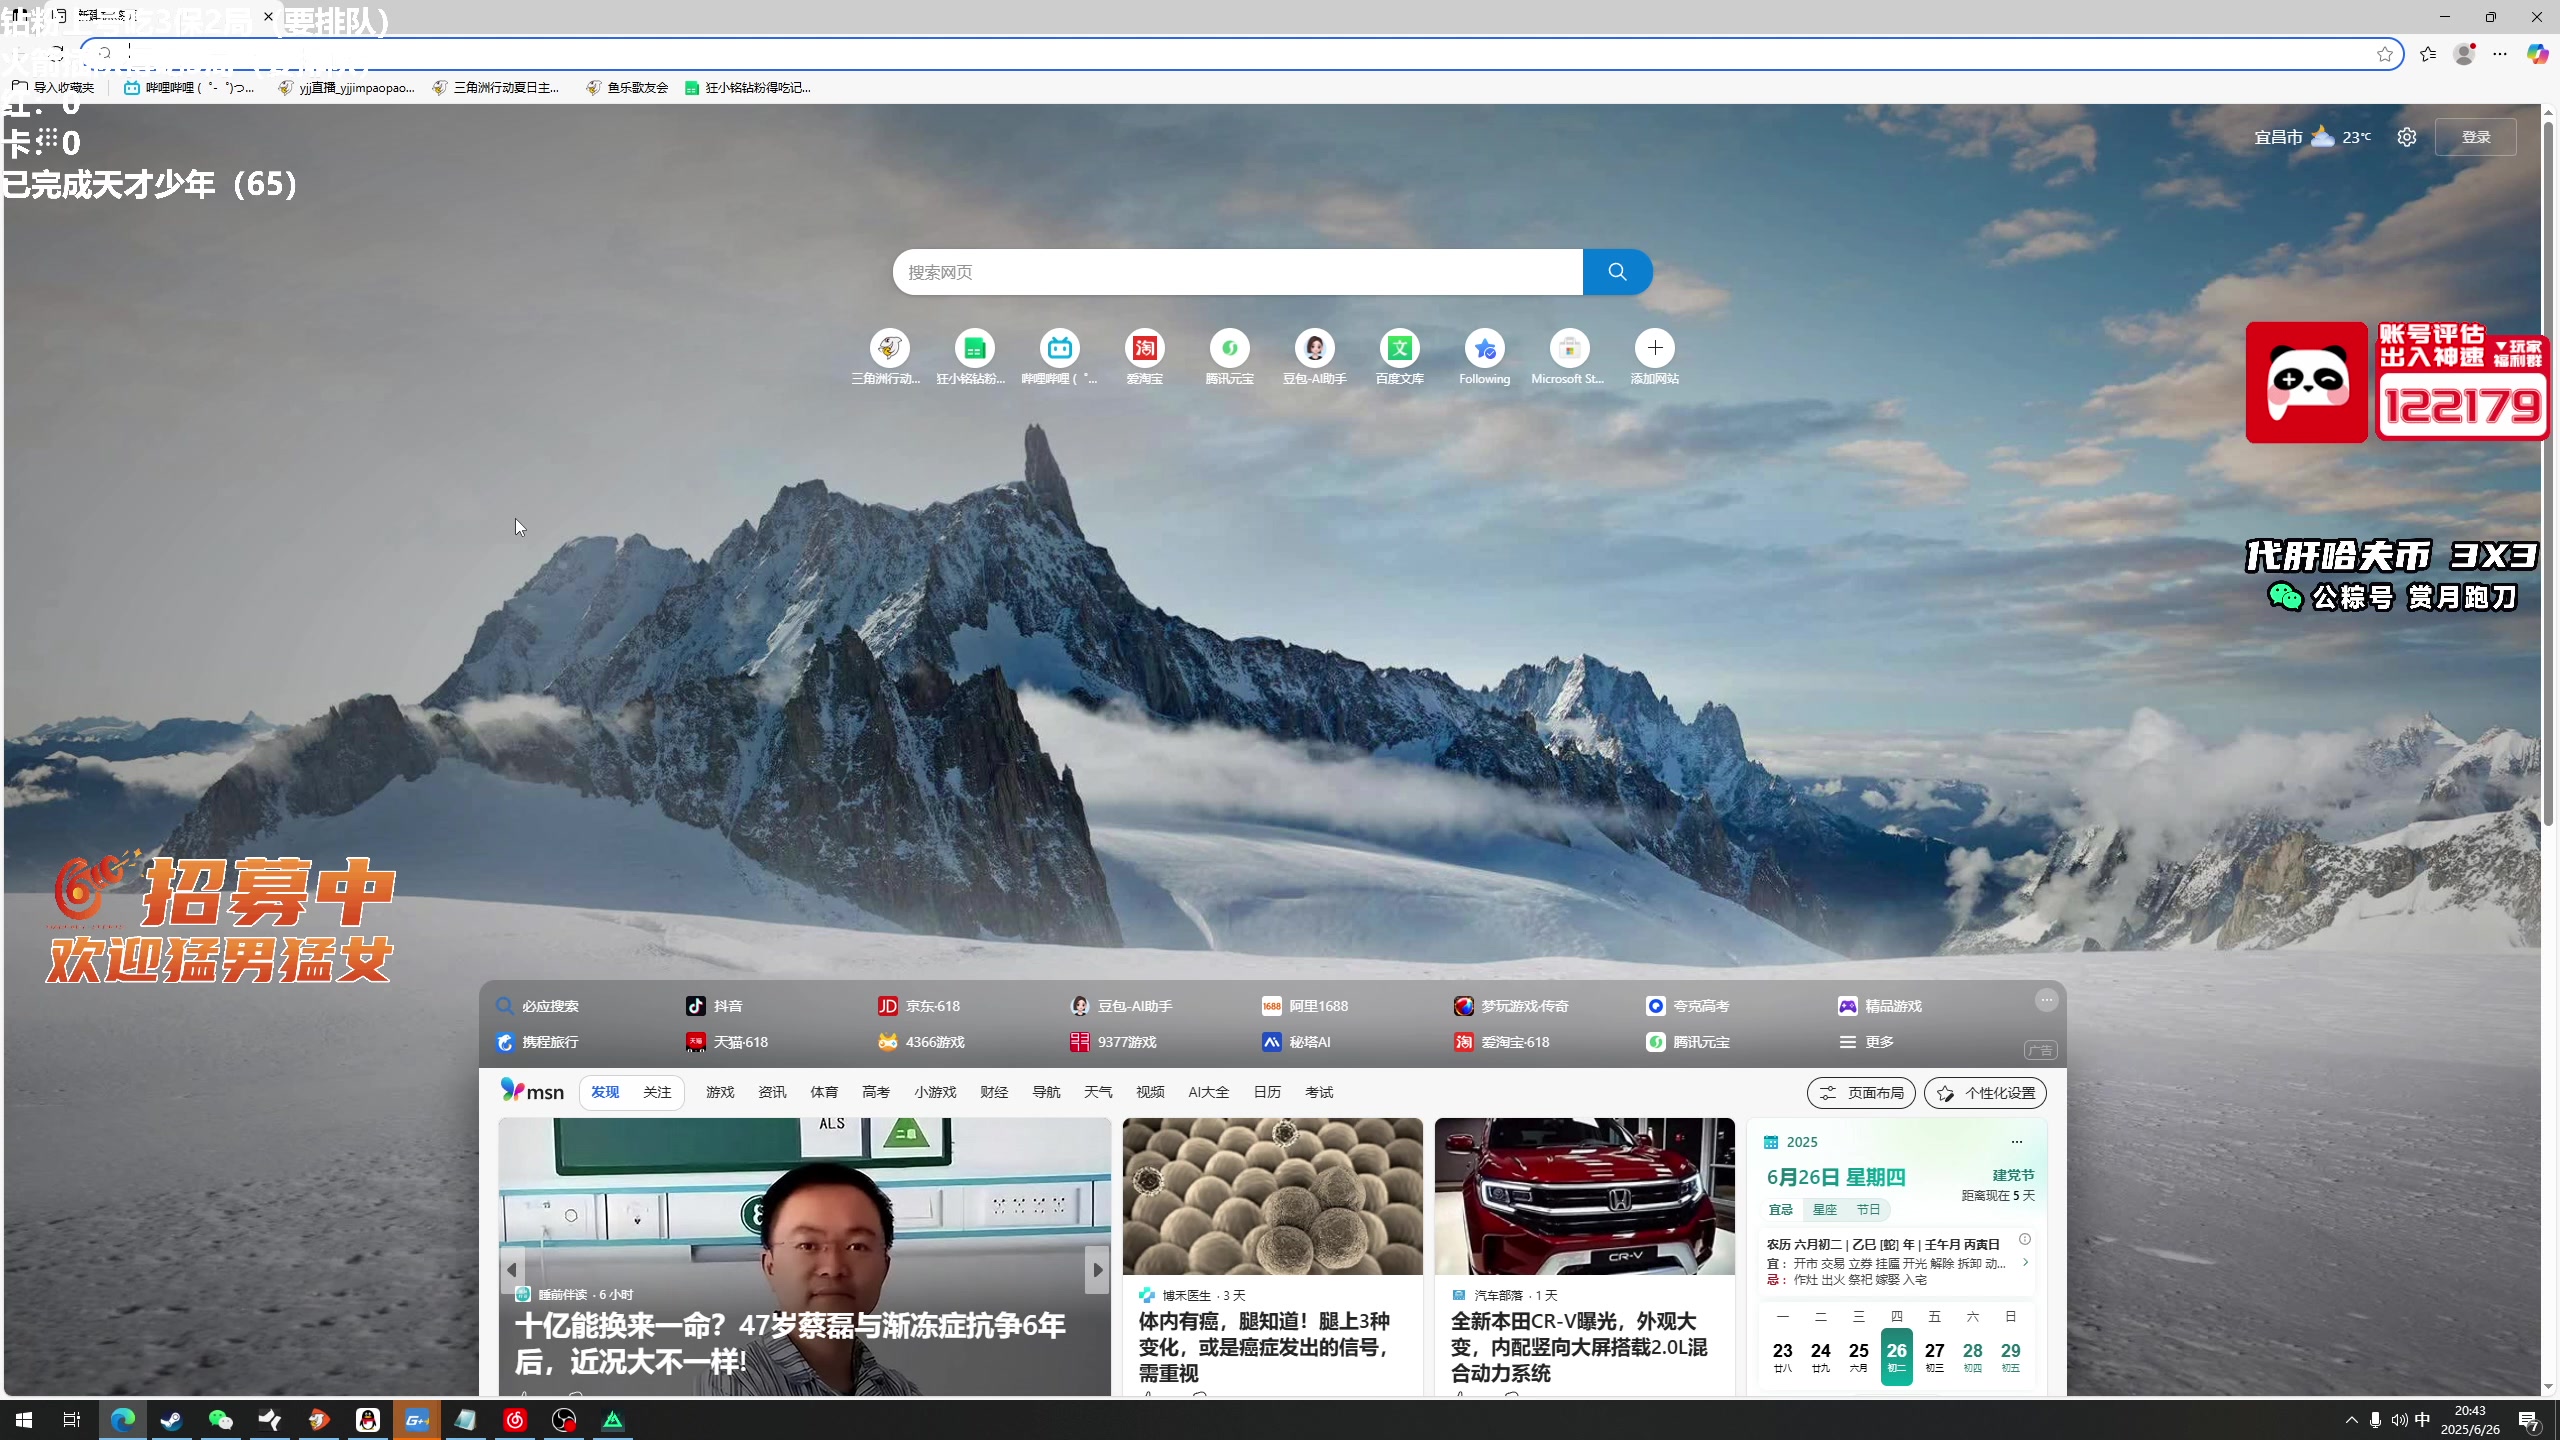Show hidden system tray icons
2560x1440 pixels.
tap(2351, 1420)
